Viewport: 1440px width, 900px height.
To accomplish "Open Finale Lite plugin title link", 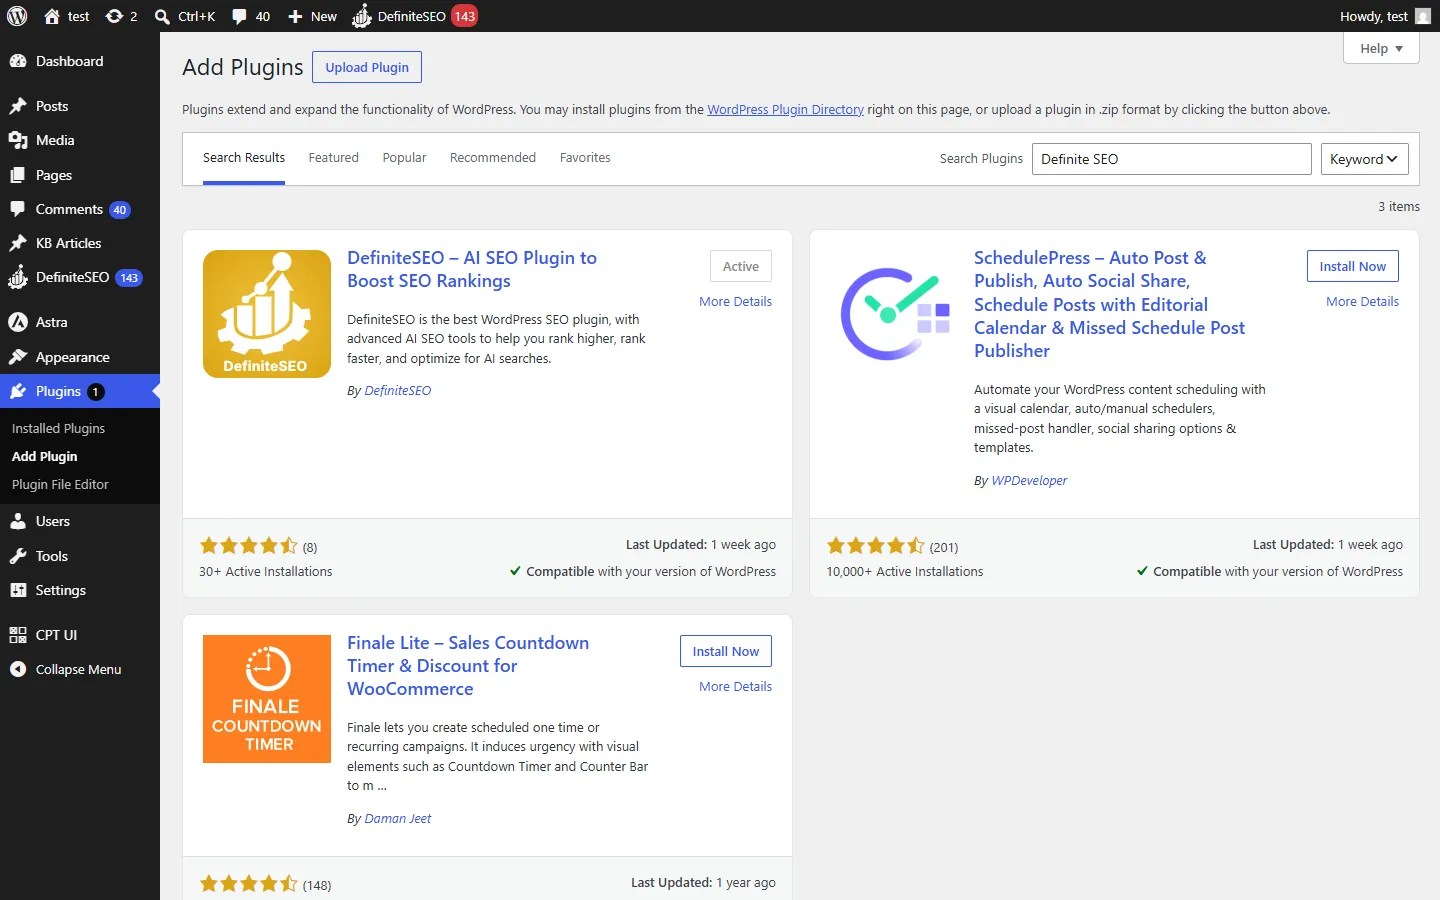I will (468, 665).
